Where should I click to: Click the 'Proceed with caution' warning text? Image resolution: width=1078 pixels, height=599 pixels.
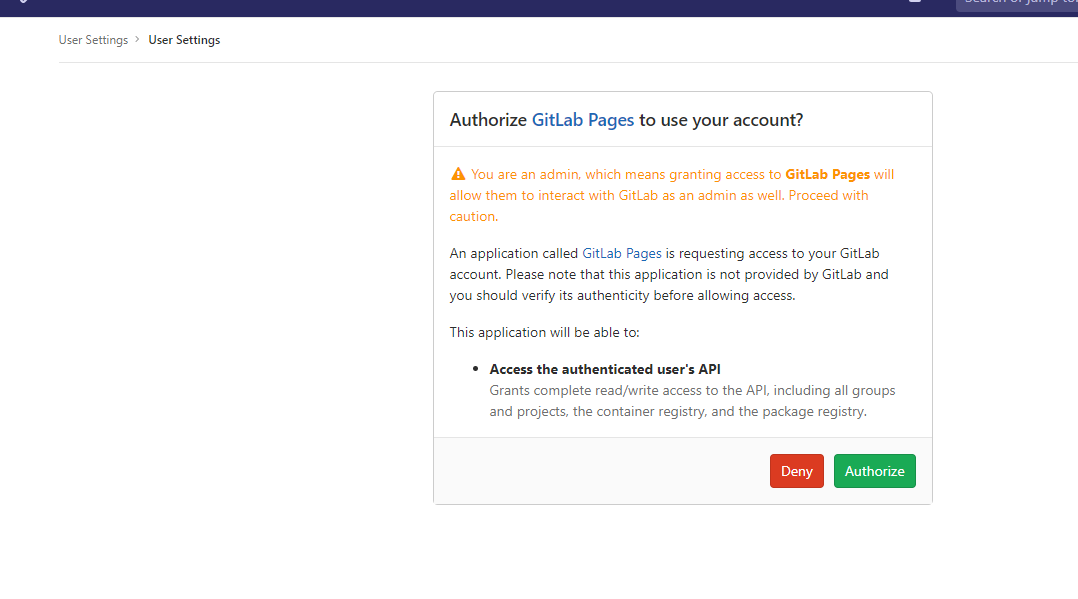[659, 206]
